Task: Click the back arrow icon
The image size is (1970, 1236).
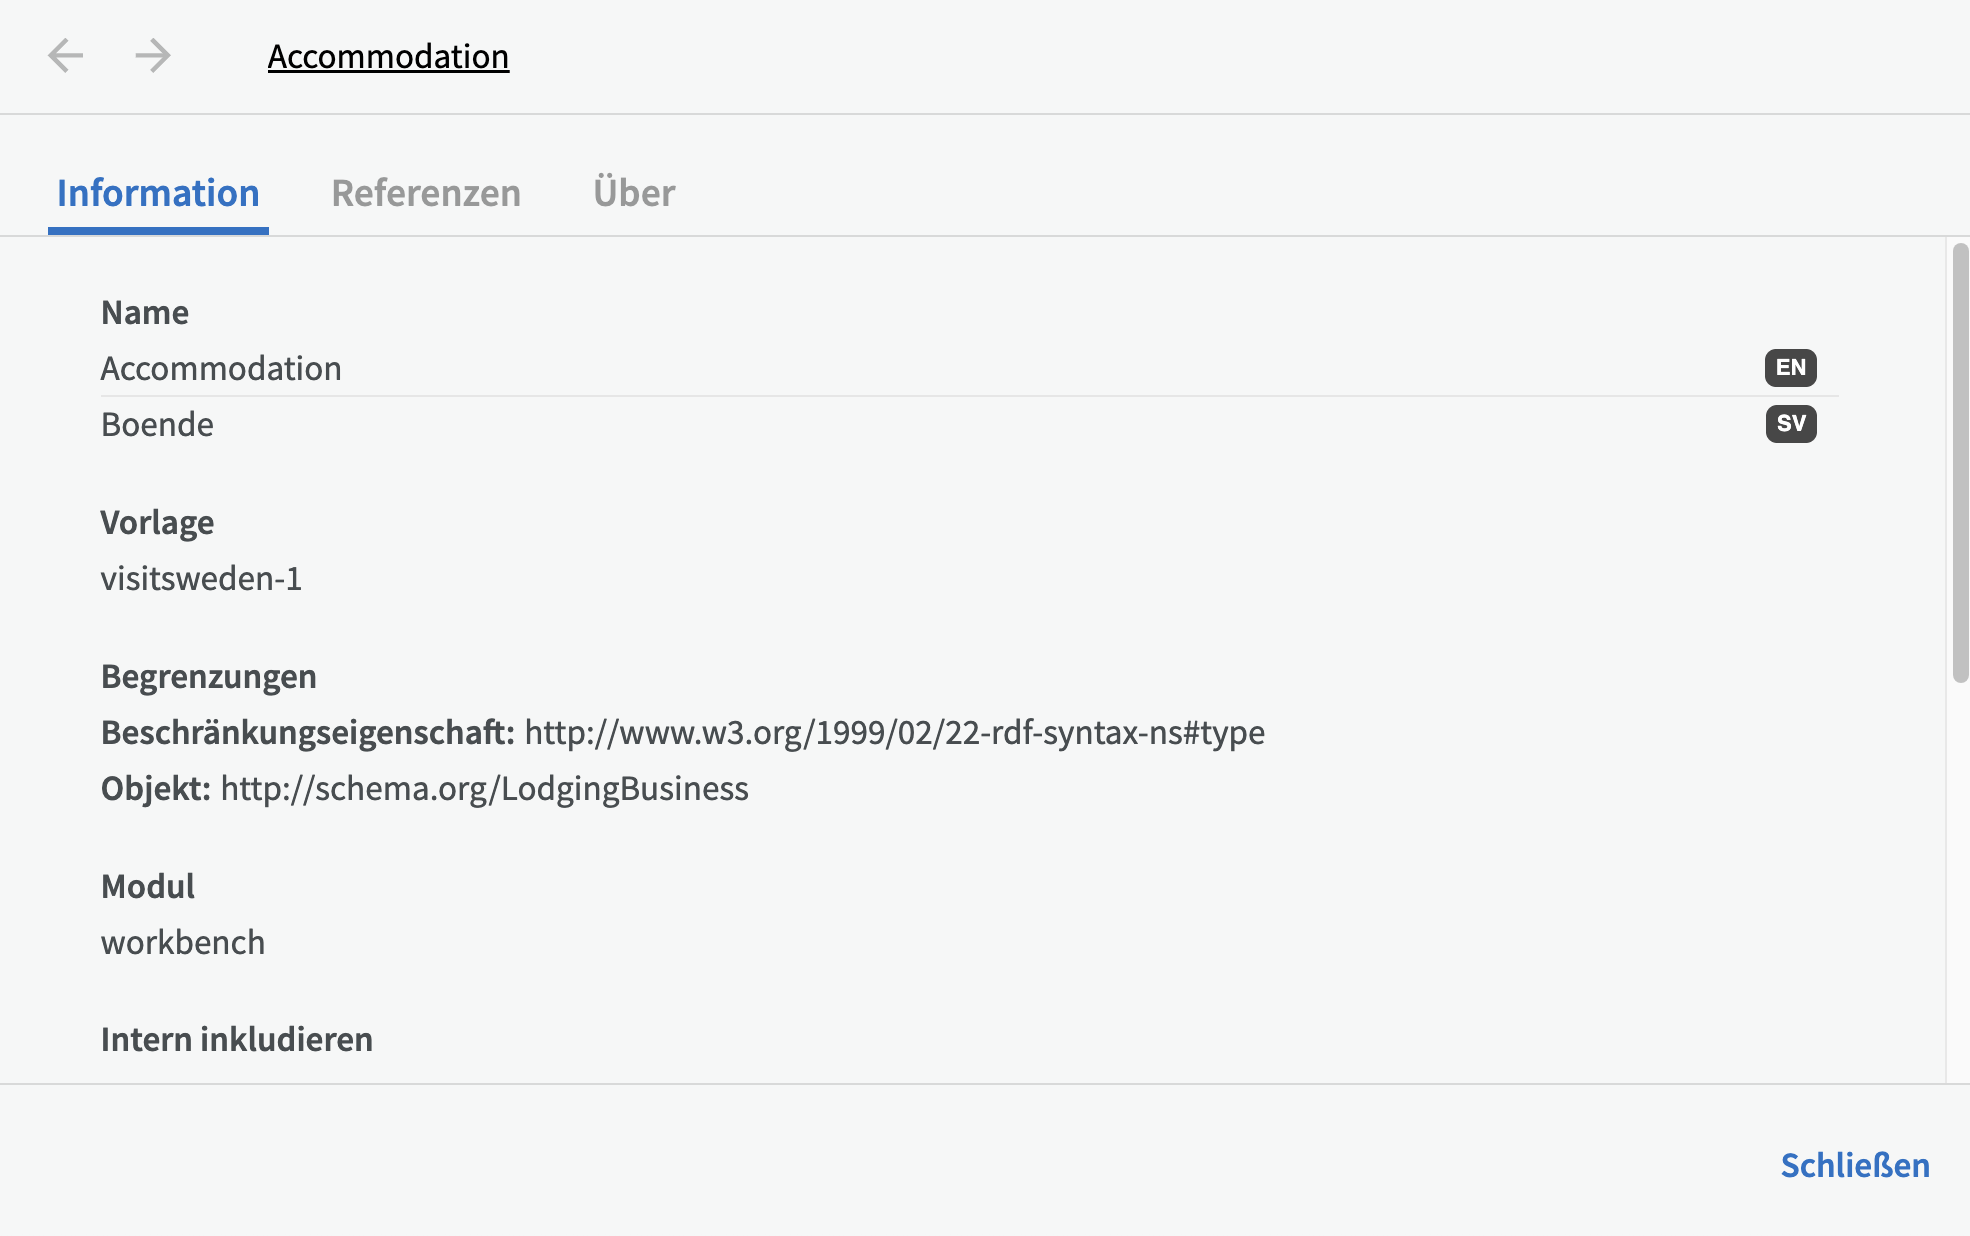Action: 66,56
